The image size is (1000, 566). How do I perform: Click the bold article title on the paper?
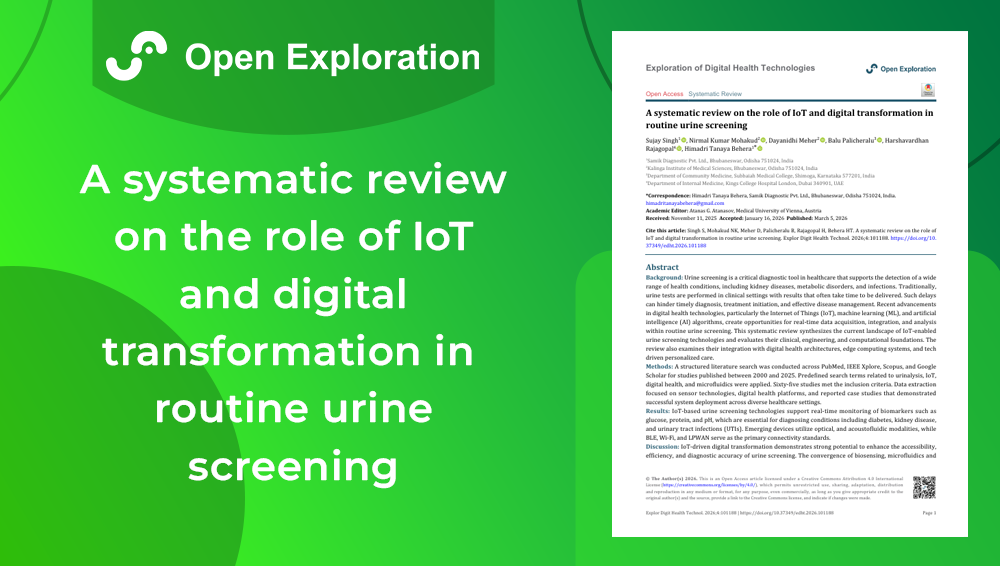790,119
